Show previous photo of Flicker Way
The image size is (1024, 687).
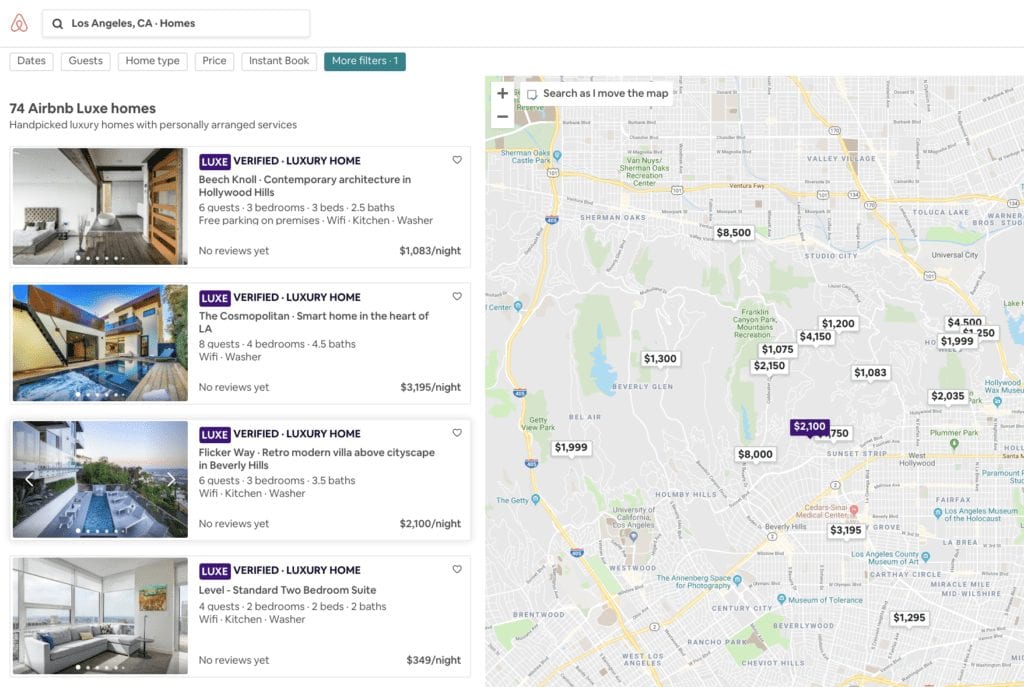(x=29, y=479)
